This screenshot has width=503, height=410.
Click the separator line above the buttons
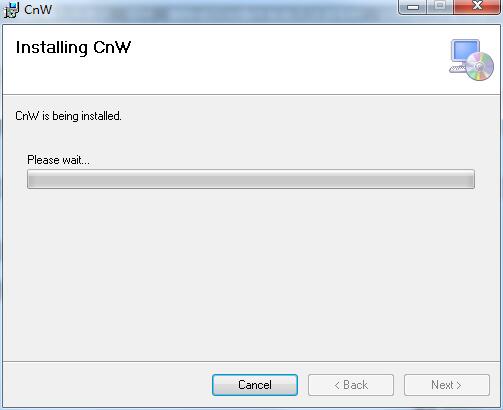[x=251, y=361]
